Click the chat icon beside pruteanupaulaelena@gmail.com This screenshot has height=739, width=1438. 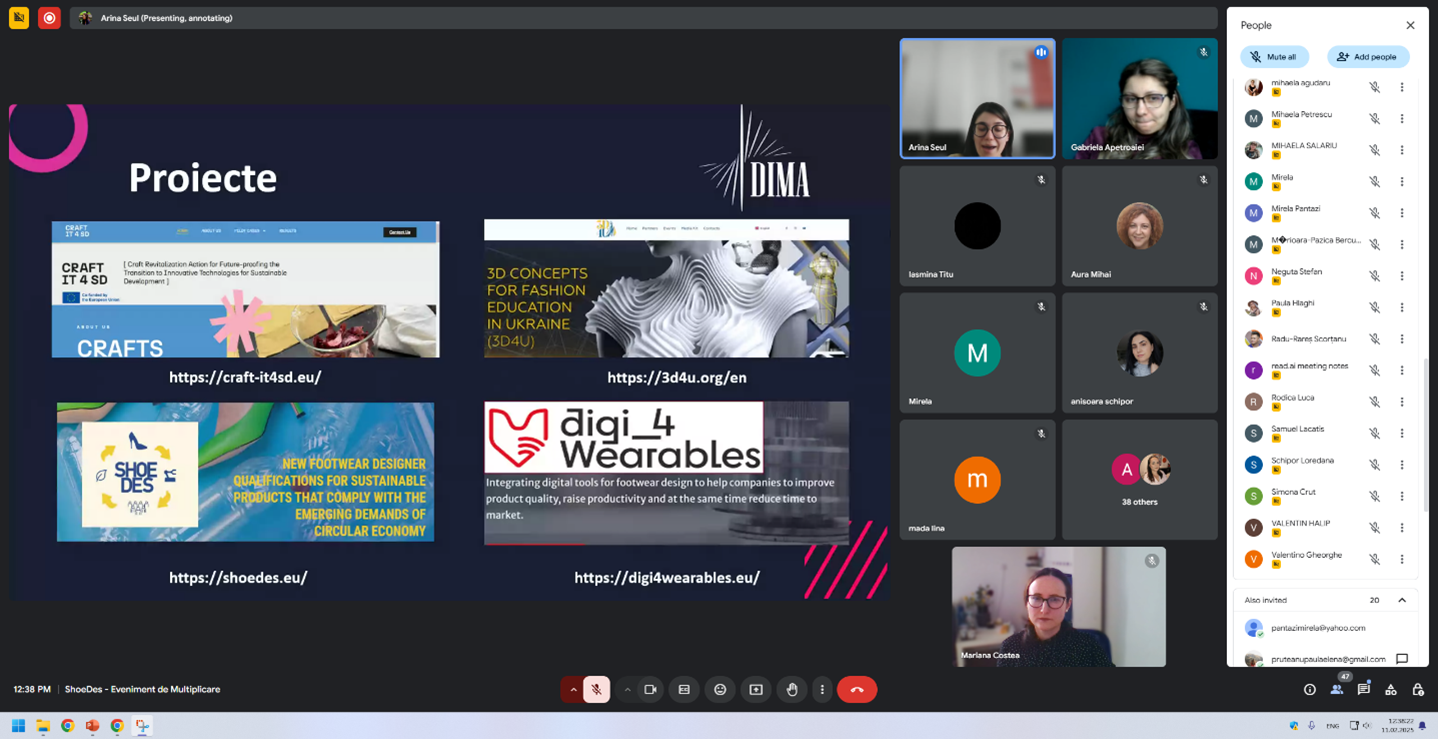[1402, 659]
